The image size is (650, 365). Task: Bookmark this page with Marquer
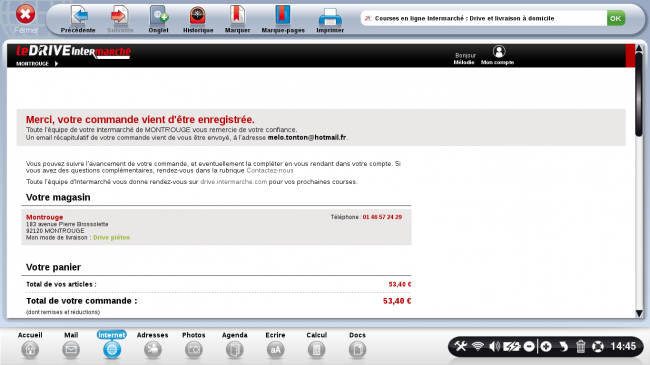tap(237, 19)
